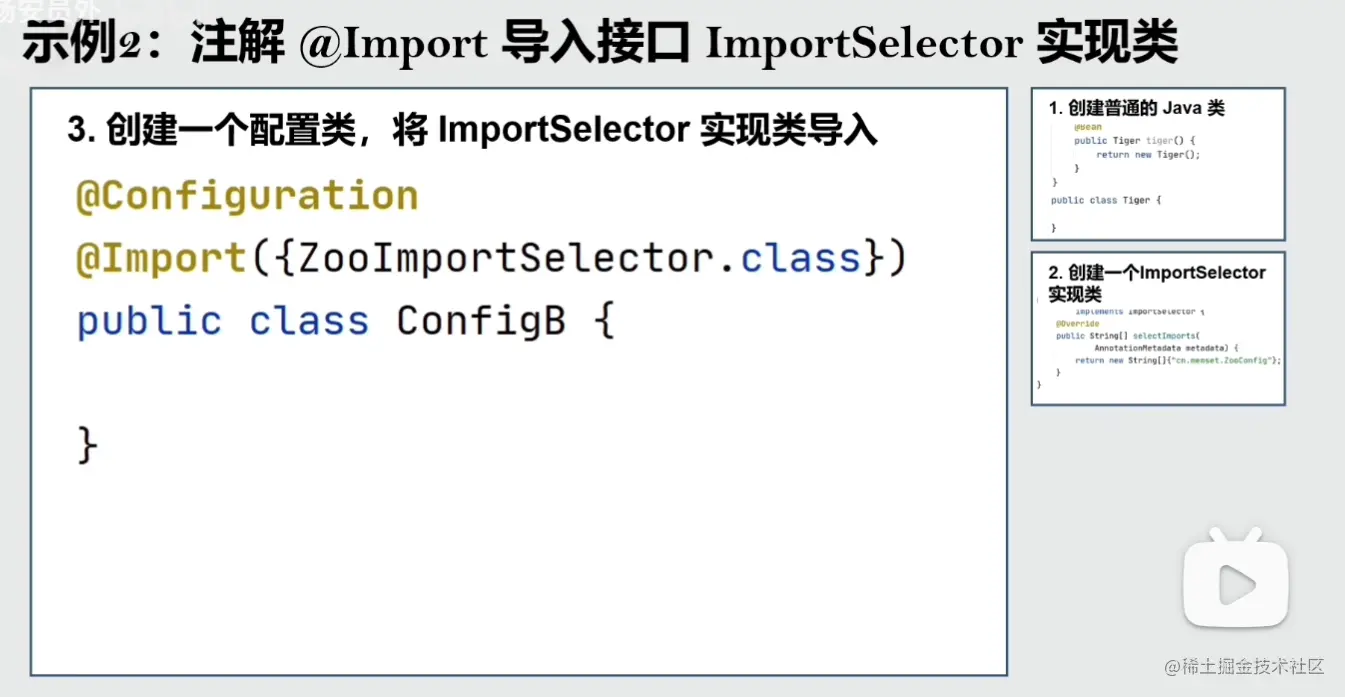Click 'return new Tiger()' line in thumbnail
1345x697 pixels.
1147,155
